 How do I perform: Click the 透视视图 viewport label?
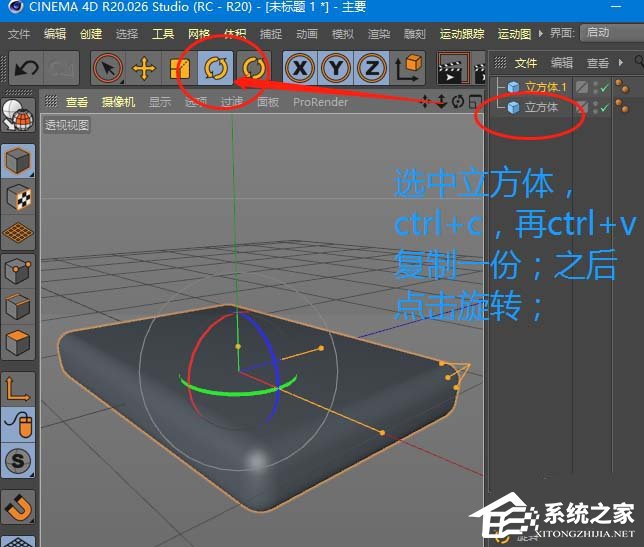67,125
